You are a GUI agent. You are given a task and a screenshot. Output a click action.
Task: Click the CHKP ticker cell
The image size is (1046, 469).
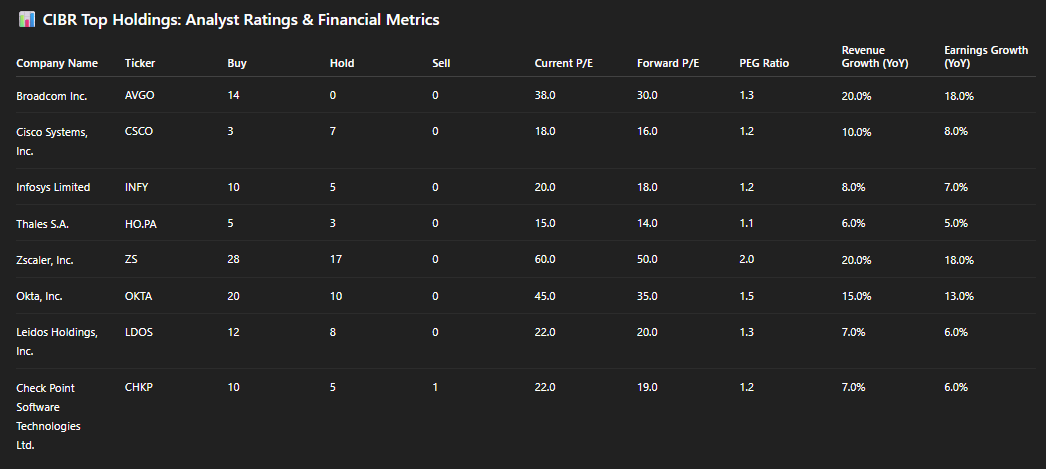point(139,386)
